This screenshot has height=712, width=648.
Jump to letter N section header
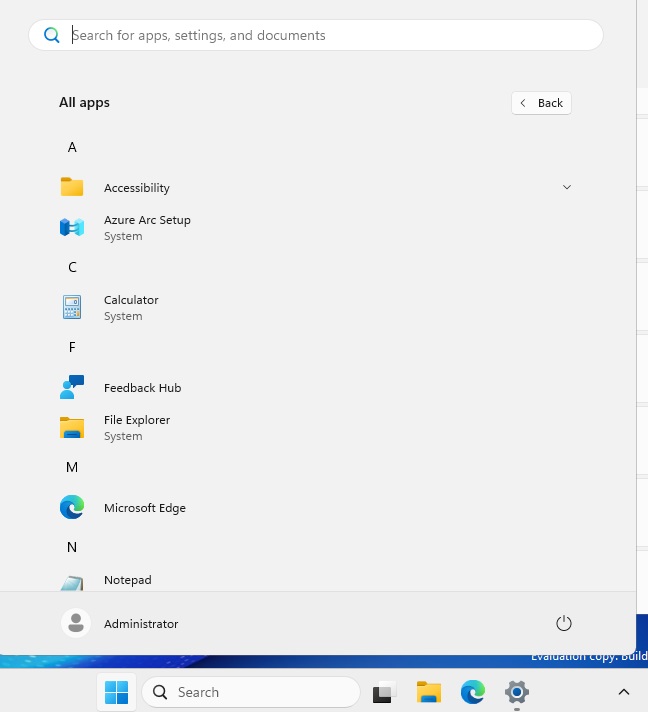coord(72,547)
